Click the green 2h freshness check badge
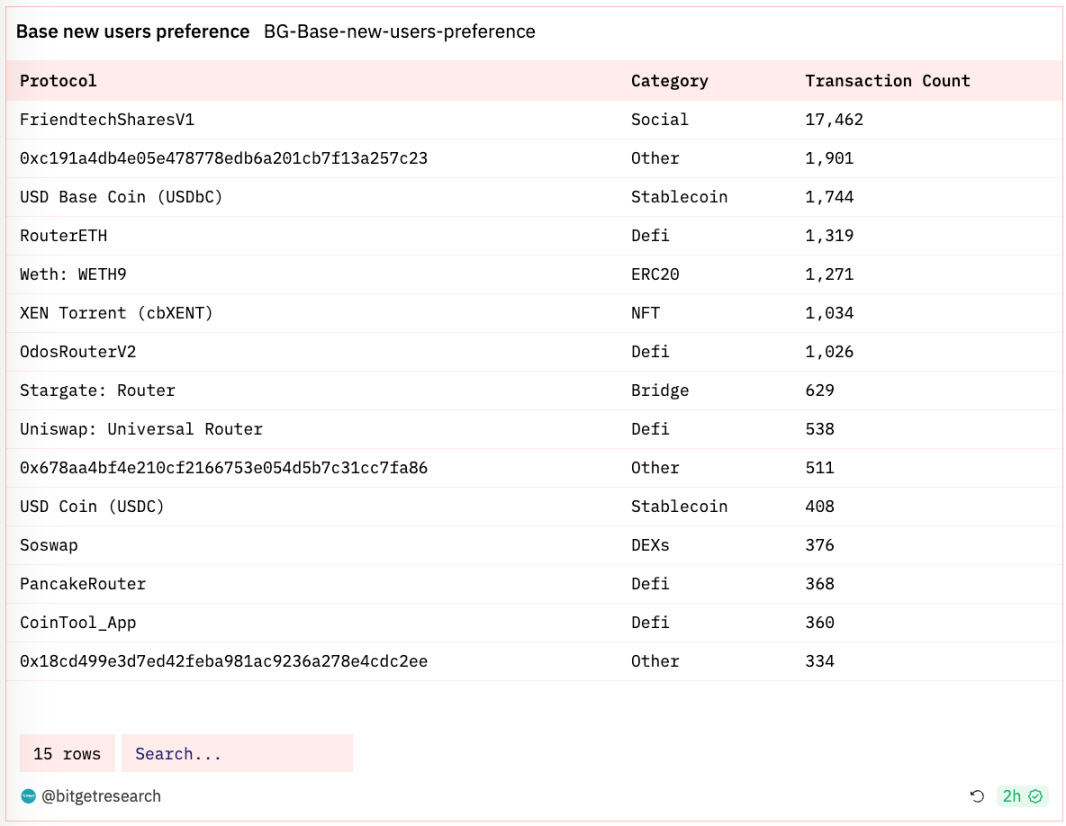Screen dimensions: 1066x826 [x=1022, y=796]
